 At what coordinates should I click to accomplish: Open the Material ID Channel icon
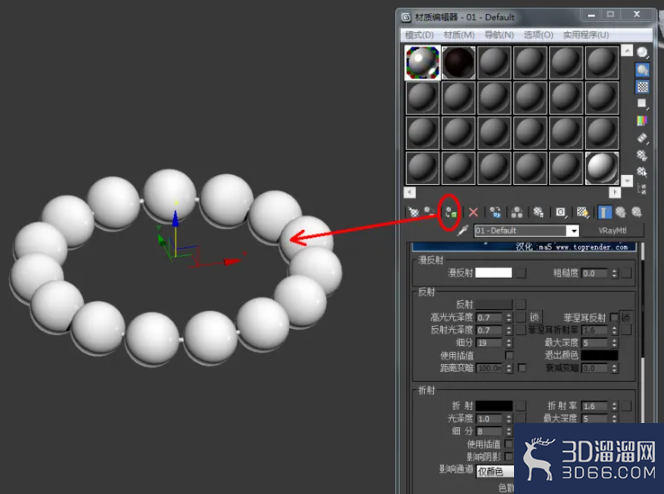[560, 212]
